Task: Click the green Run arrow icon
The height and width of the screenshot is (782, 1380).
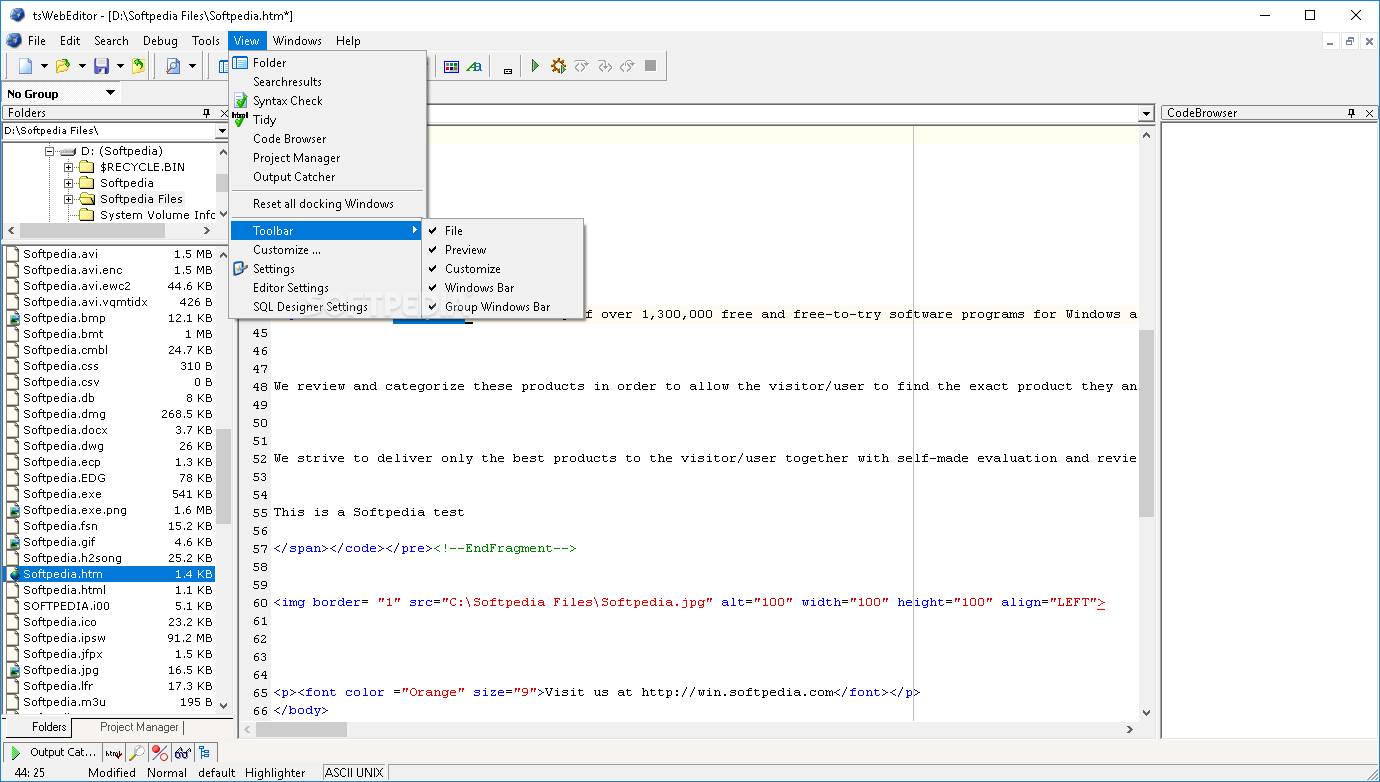Action: click(535, 66)
